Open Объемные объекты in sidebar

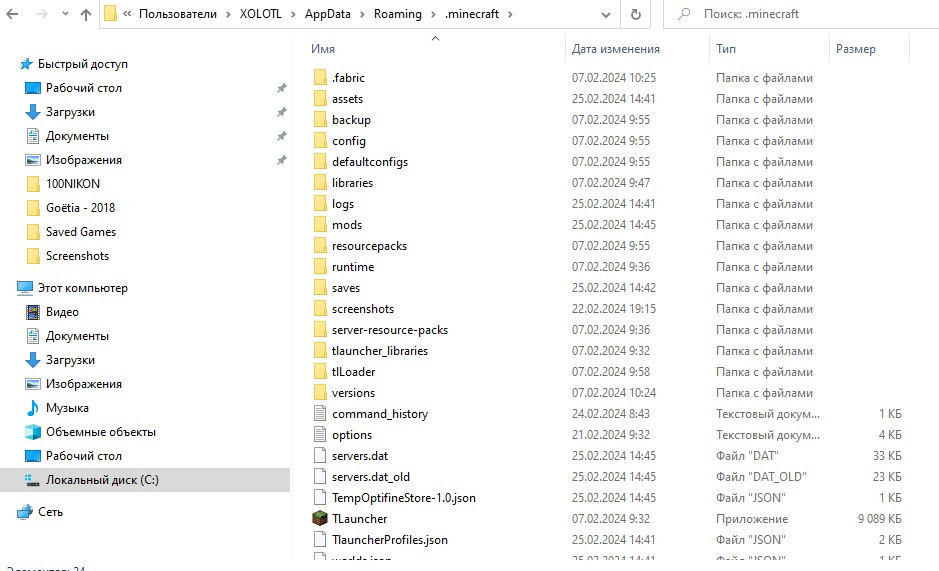(101, 432)
